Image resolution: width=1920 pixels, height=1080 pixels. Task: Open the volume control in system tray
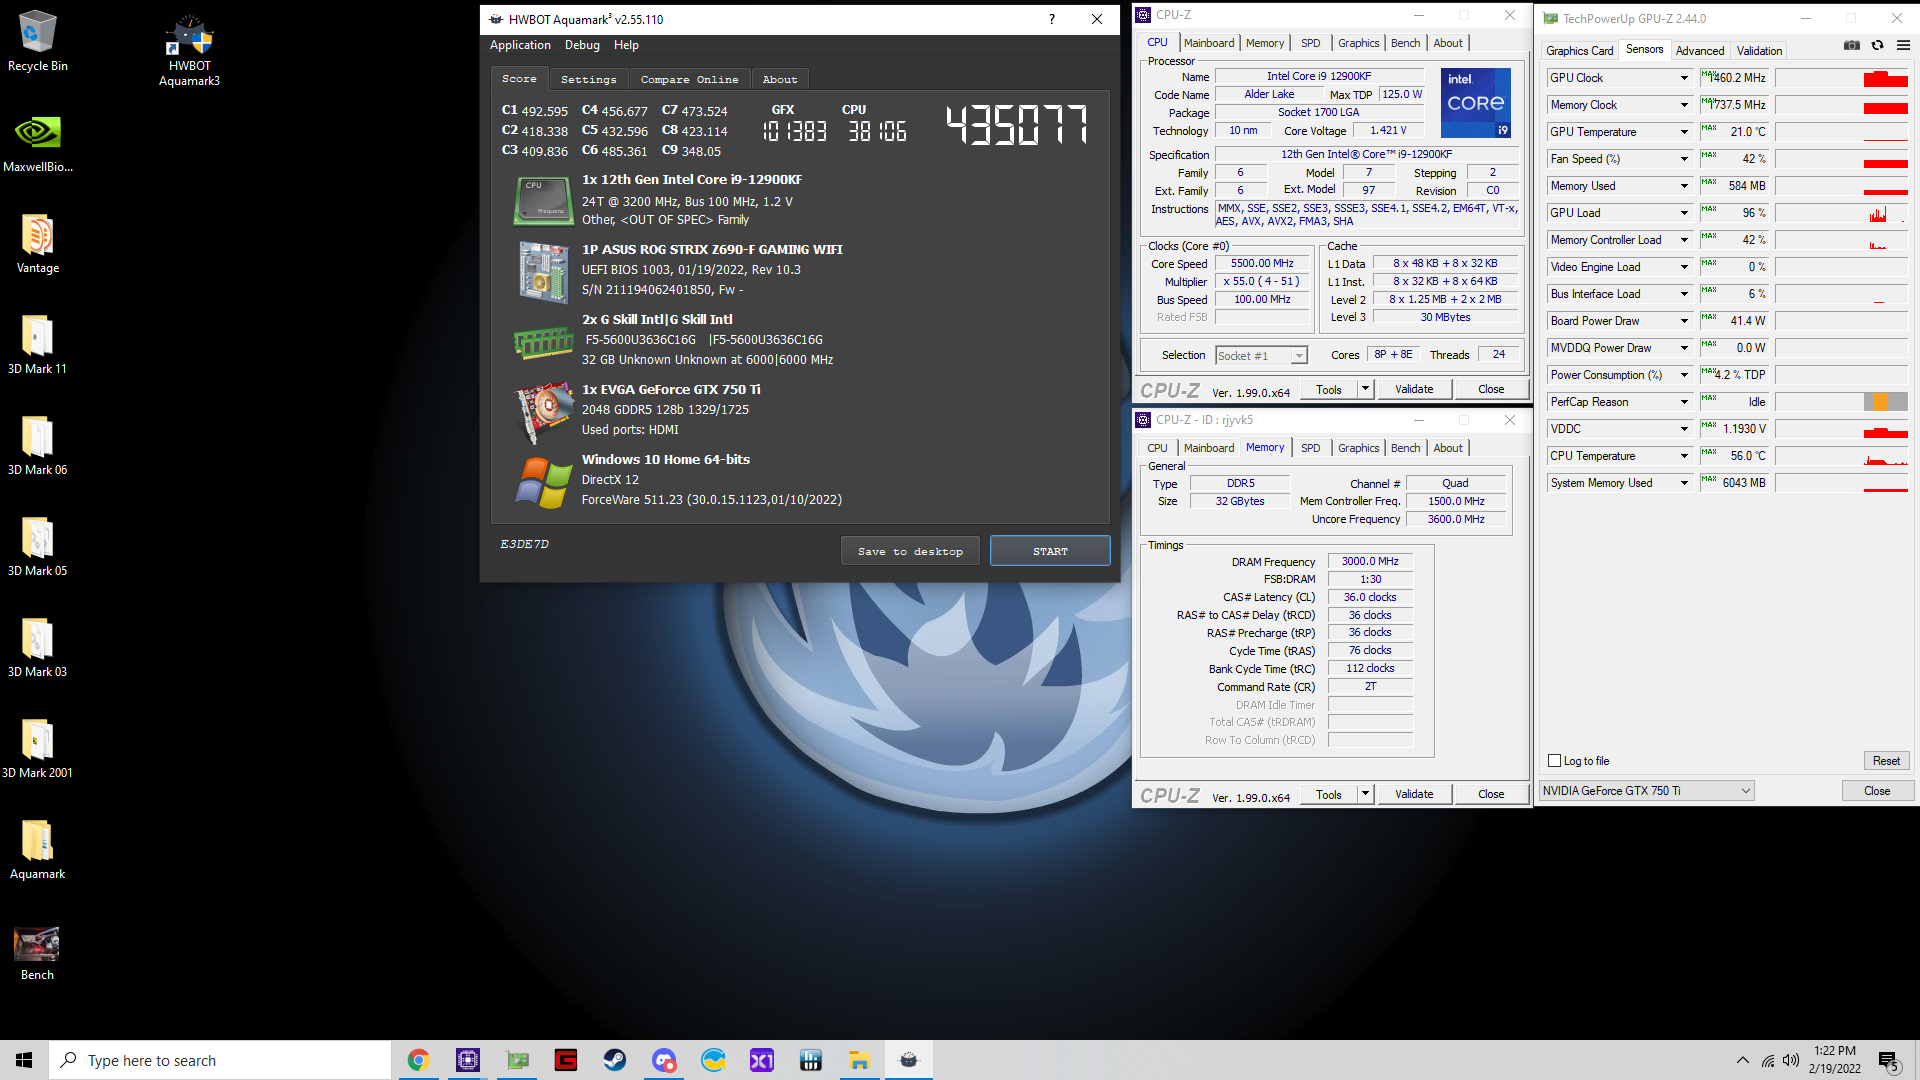[1791, 1060]
